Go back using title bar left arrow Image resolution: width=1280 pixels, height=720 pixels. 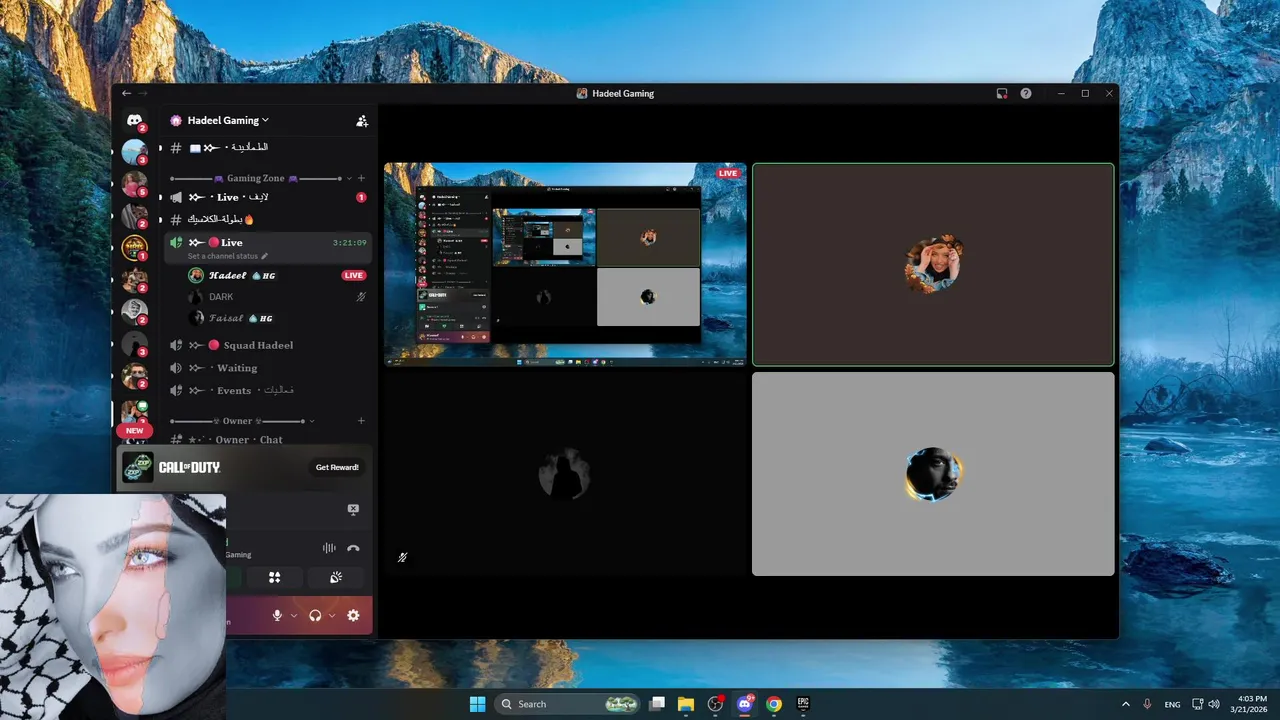(126, 93)
